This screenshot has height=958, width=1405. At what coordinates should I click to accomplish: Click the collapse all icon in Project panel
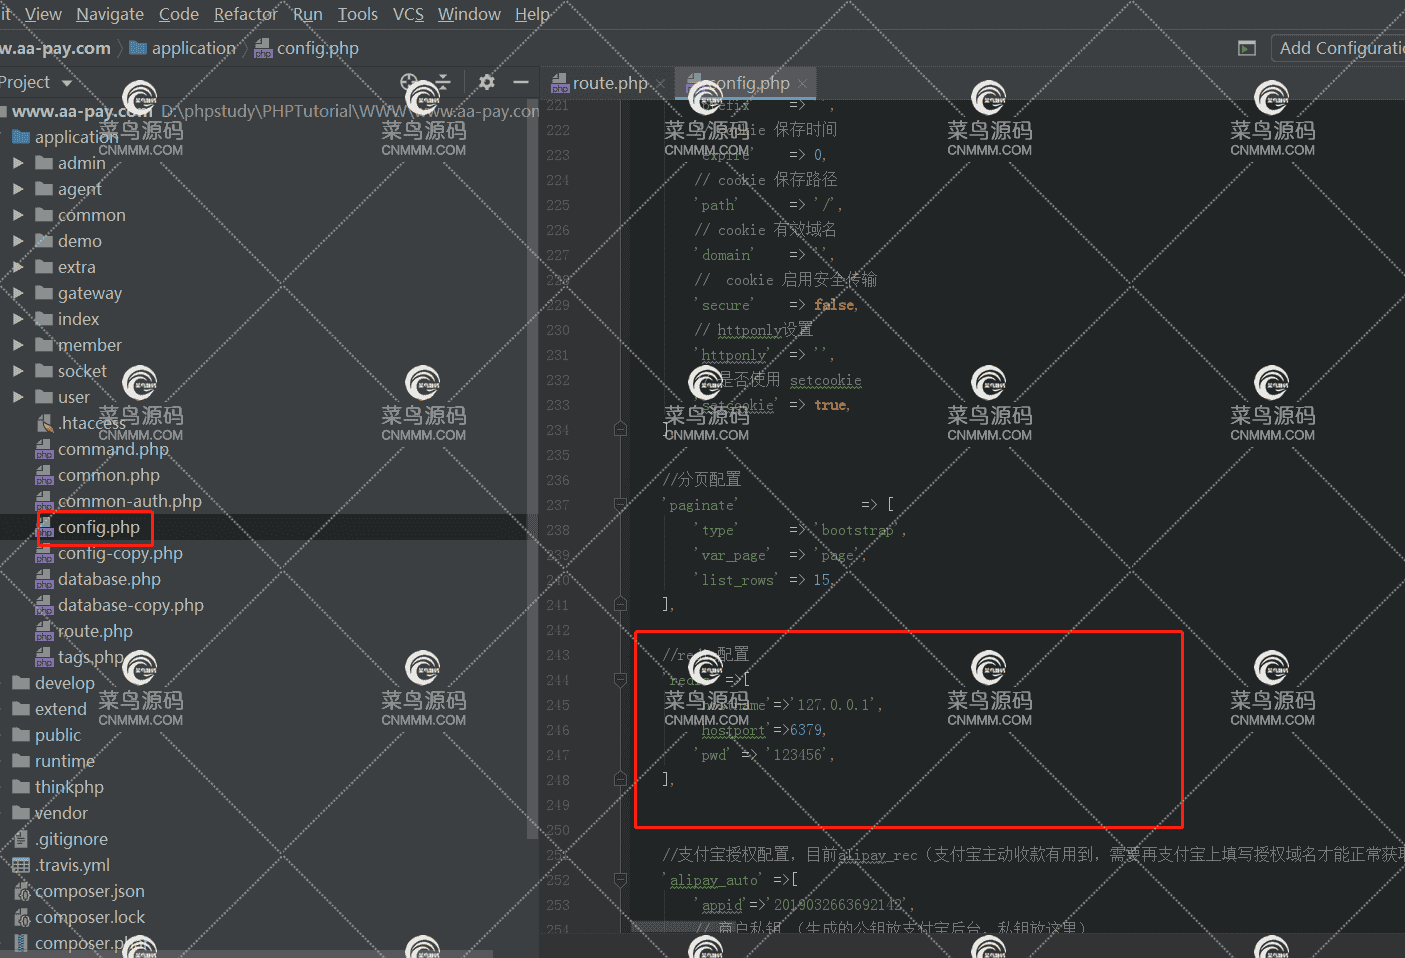coord(442,82)
